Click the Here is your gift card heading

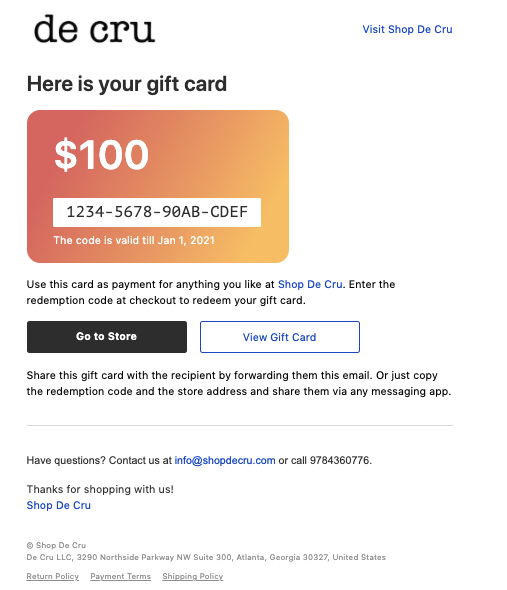pos(127,84)
